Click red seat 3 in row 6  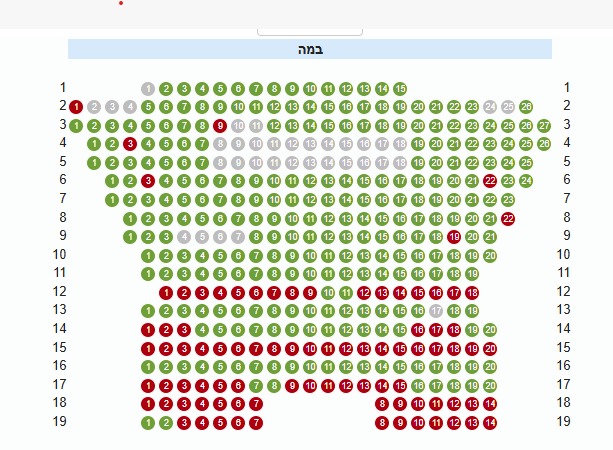coord(148,181)
